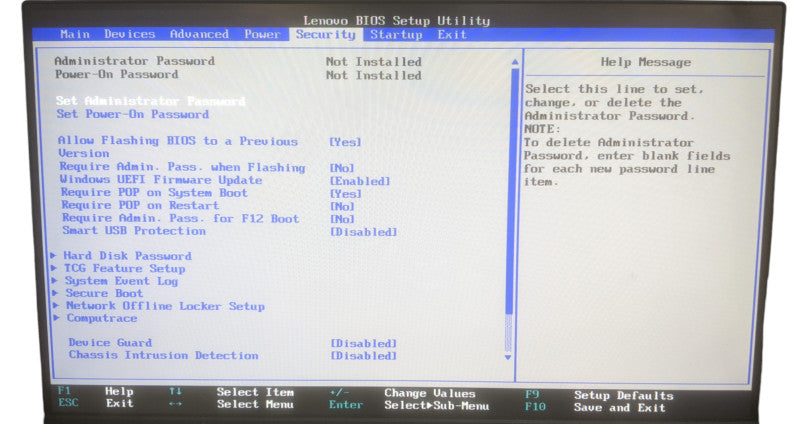Click the scrollbar up arrow
This screenshot has width=800, height=424.
(x=515, y=62)
